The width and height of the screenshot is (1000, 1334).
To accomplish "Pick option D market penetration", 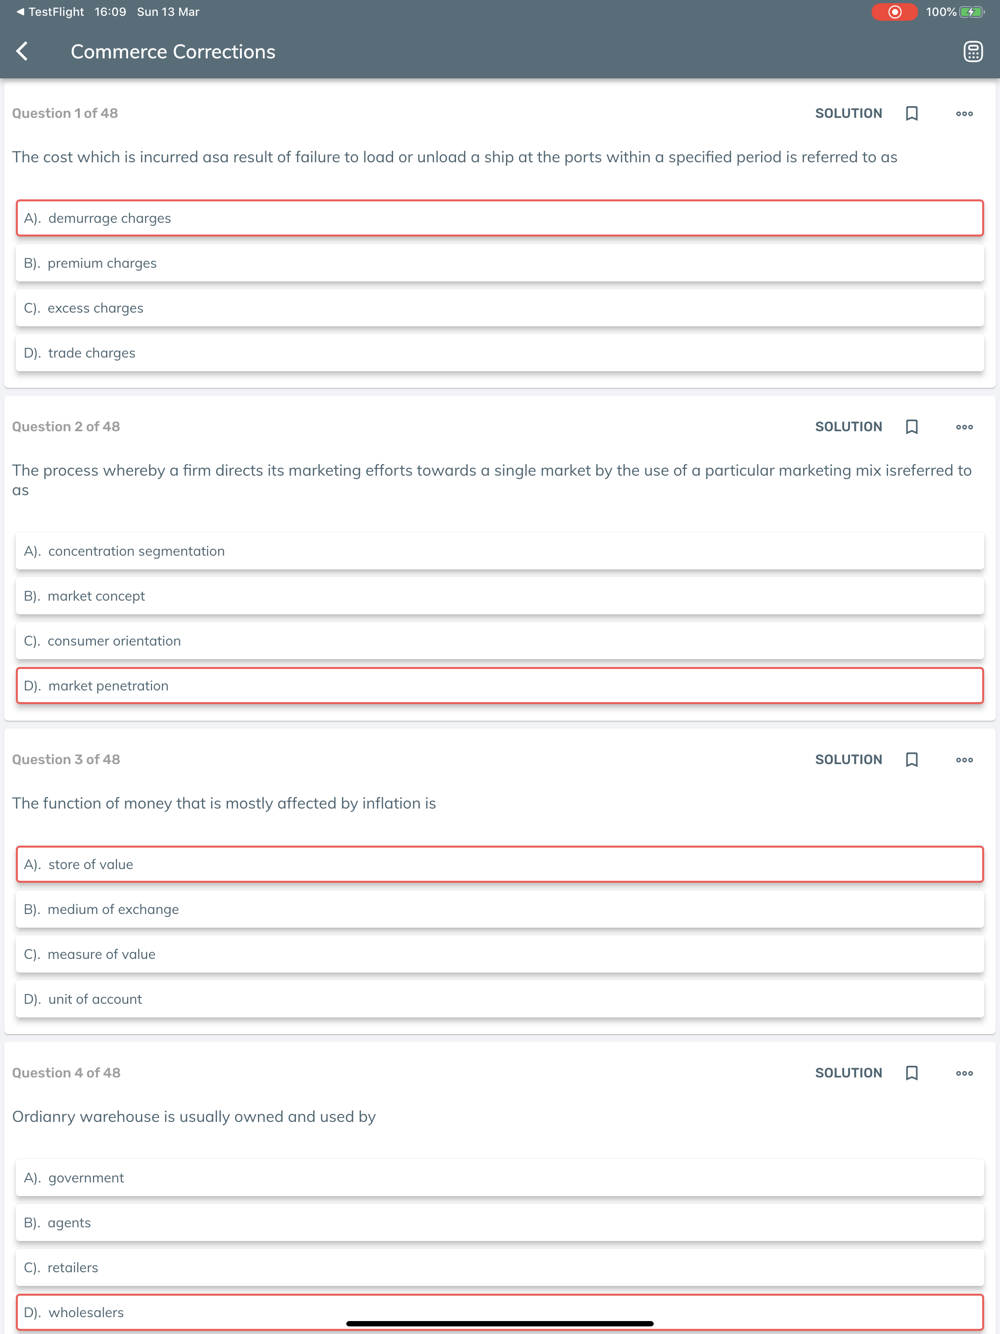I will (500, 686).
